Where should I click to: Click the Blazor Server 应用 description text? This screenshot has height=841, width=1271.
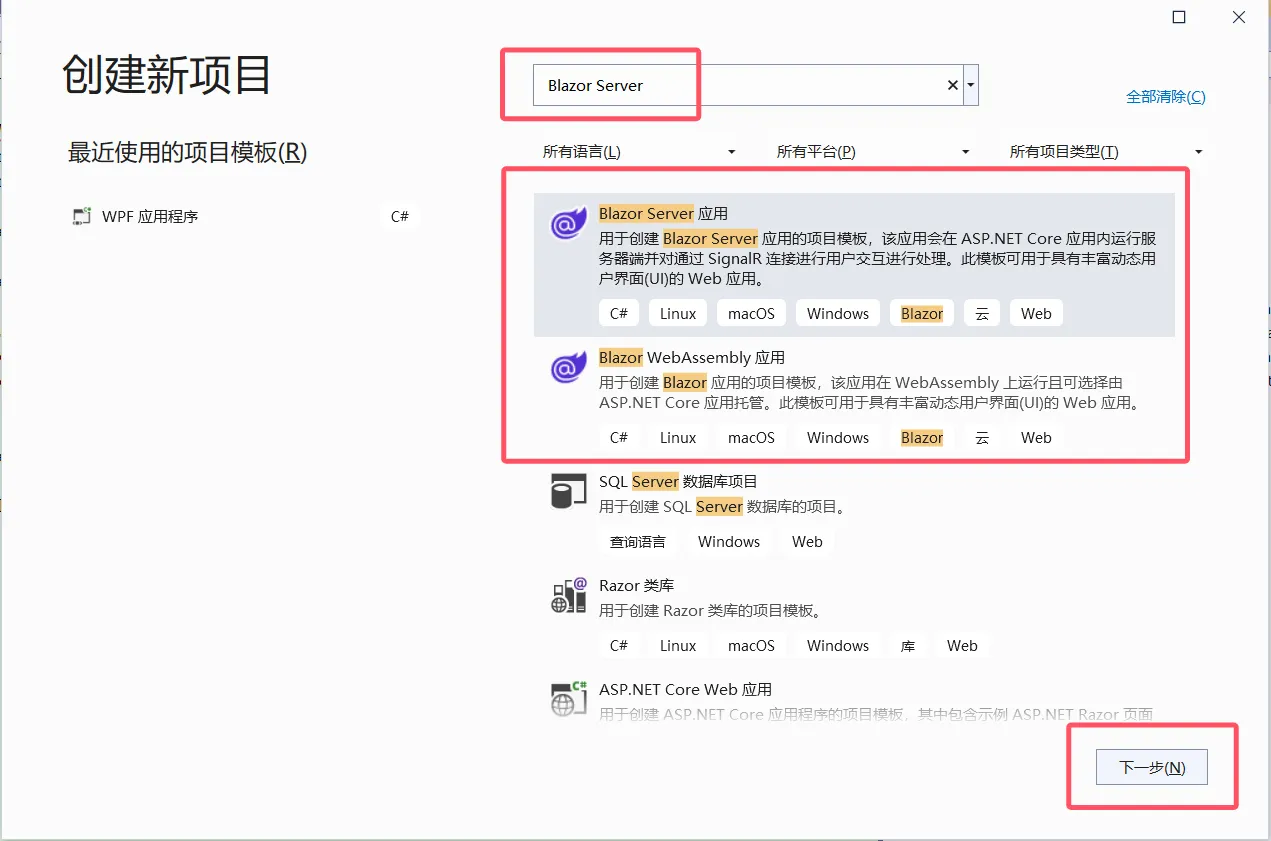(878, 259)
